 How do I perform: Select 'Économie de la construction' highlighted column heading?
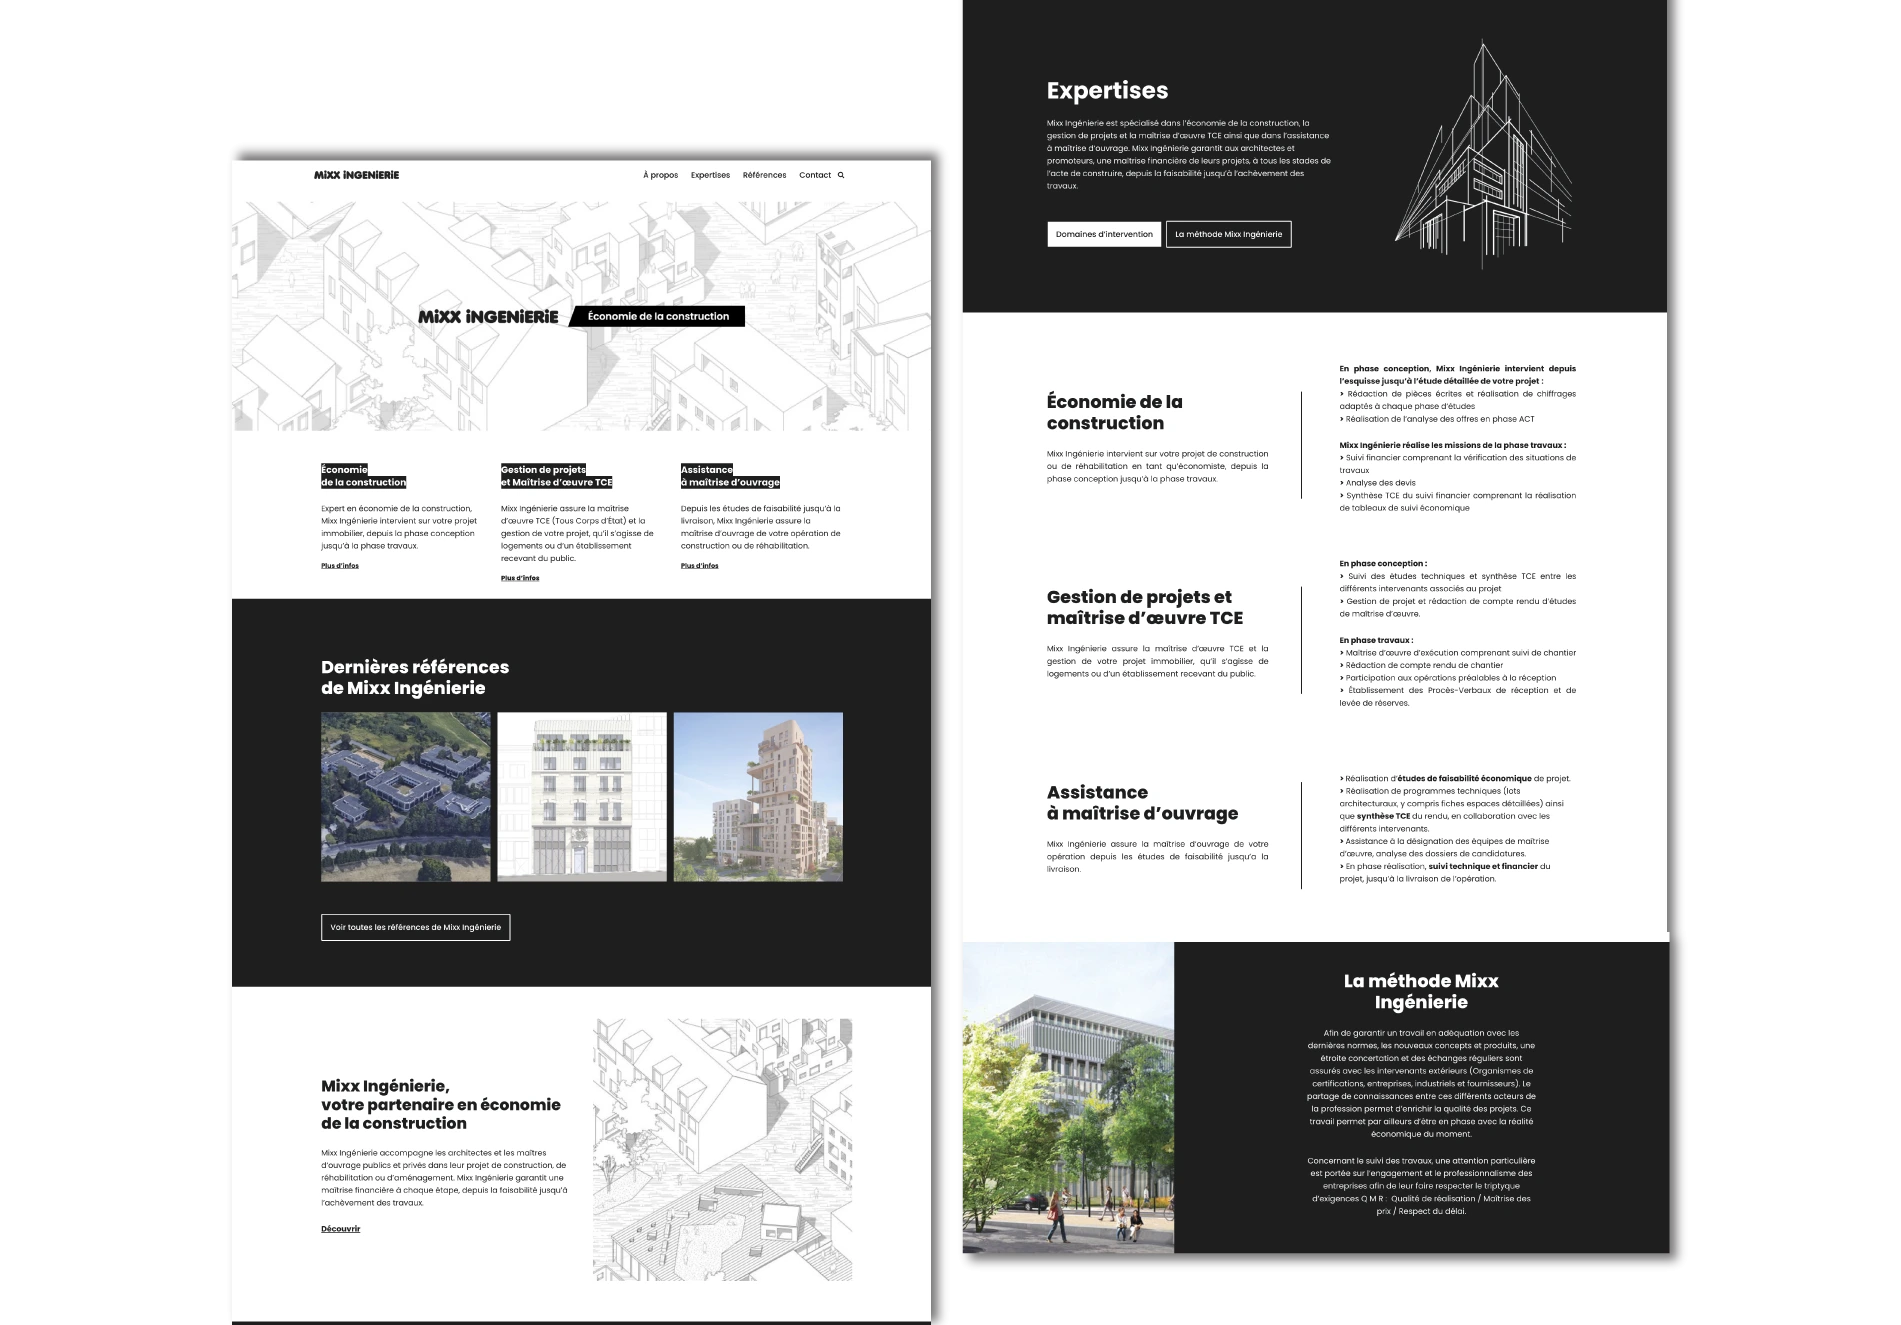tap(364, 476)
